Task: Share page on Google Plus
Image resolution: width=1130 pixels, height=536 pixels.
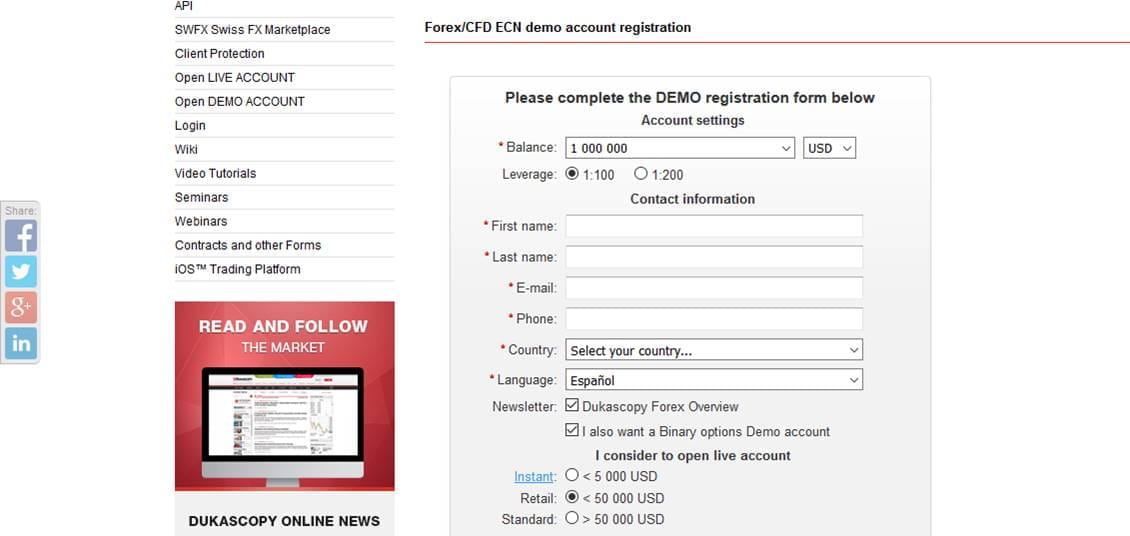Action: click(x=21, y=308)
